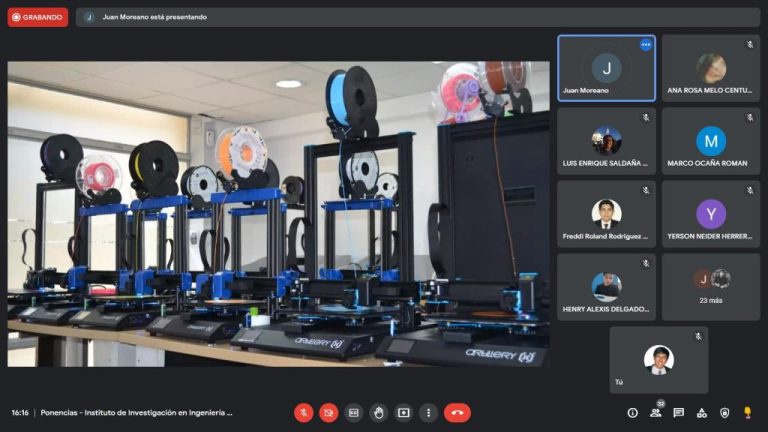The height and width of the screenshot is (432, 768).
Task: Unmute the microphone in the bottom toolbar
Action: (304, 412)
